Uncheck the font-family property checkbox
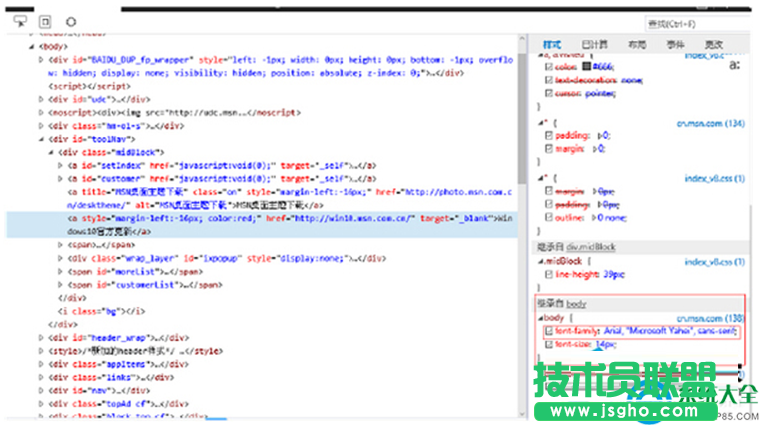This screenshot has width=761, height=427. tap(547, 330)
